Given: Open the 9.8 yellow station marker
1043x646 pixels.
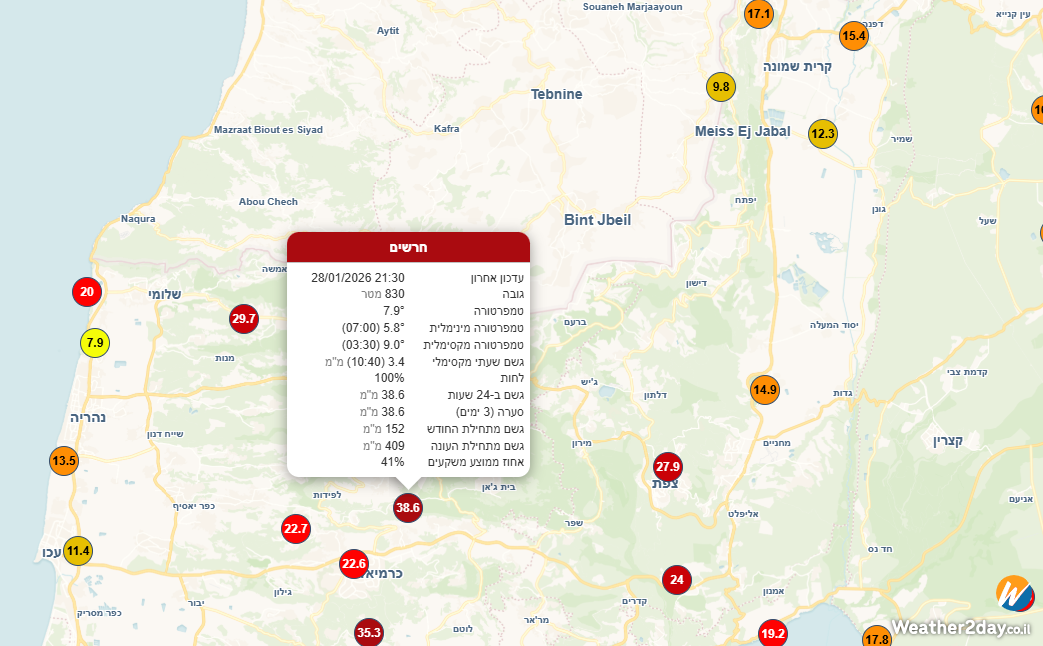Looking at the screenshot, I should tap(721, 87).
